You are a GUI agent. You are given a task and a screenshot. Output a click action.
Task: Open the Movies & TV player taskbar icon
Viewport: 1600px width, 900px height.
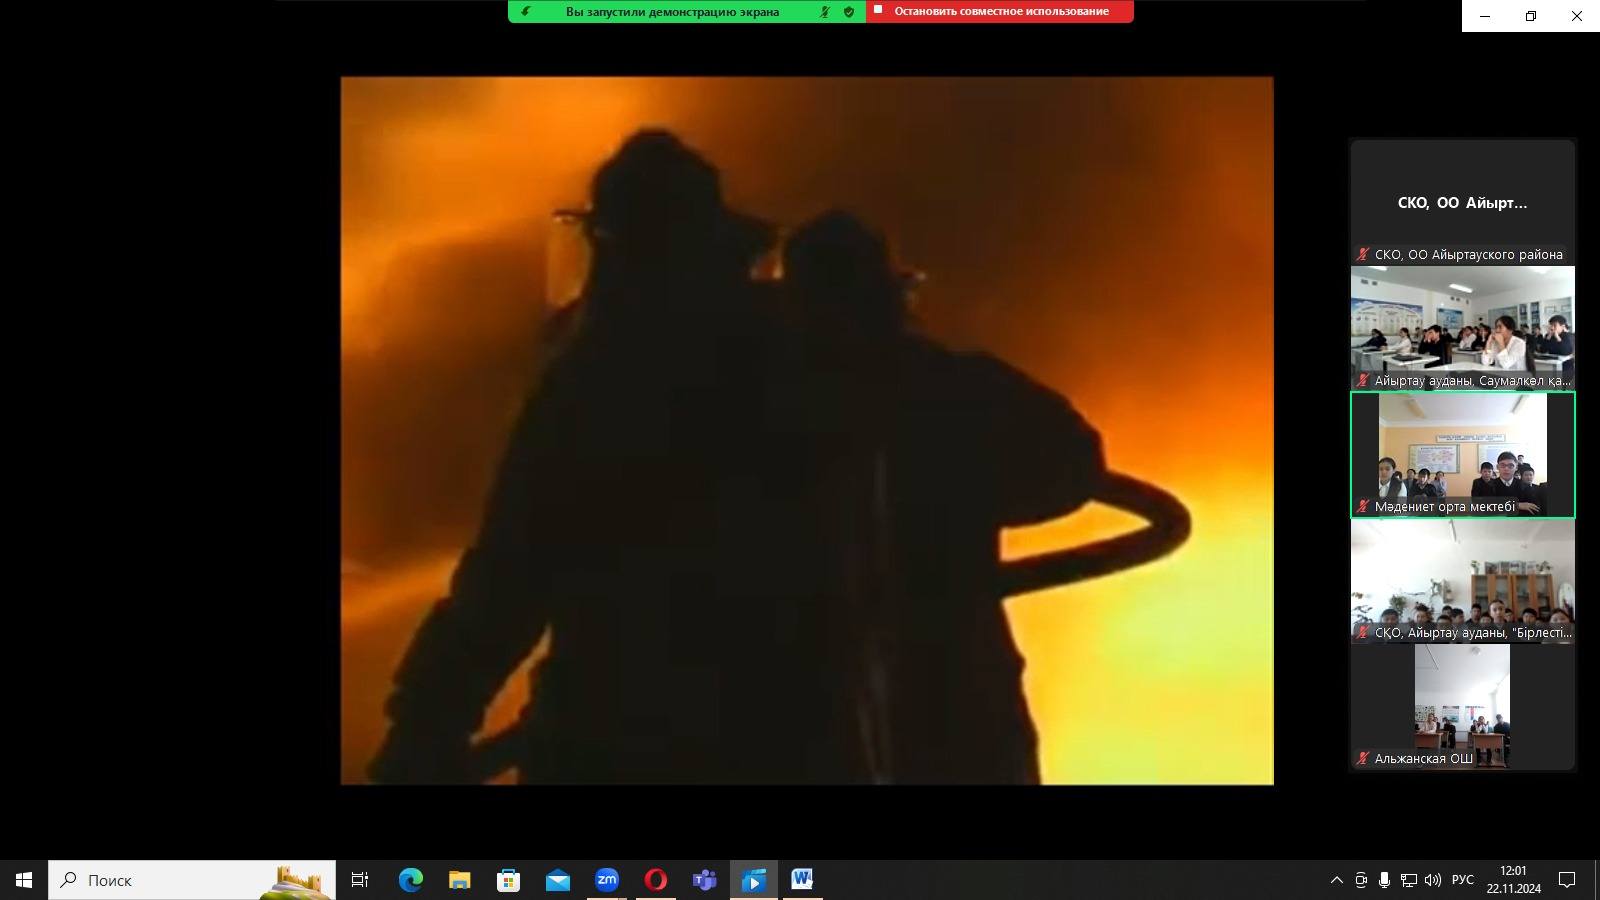pos(753,880)
